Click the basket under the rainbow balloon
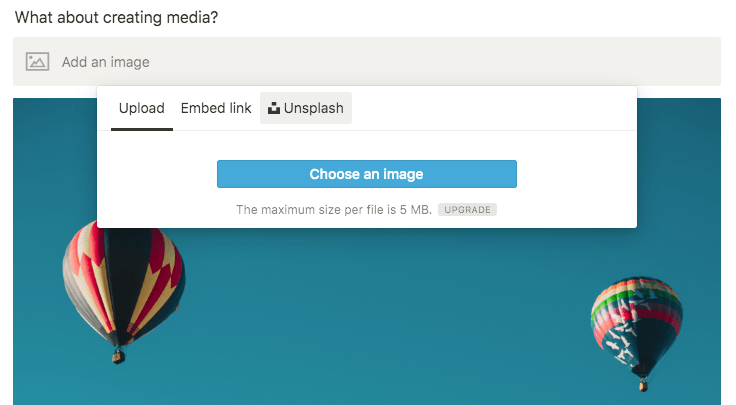 point(643,386)
